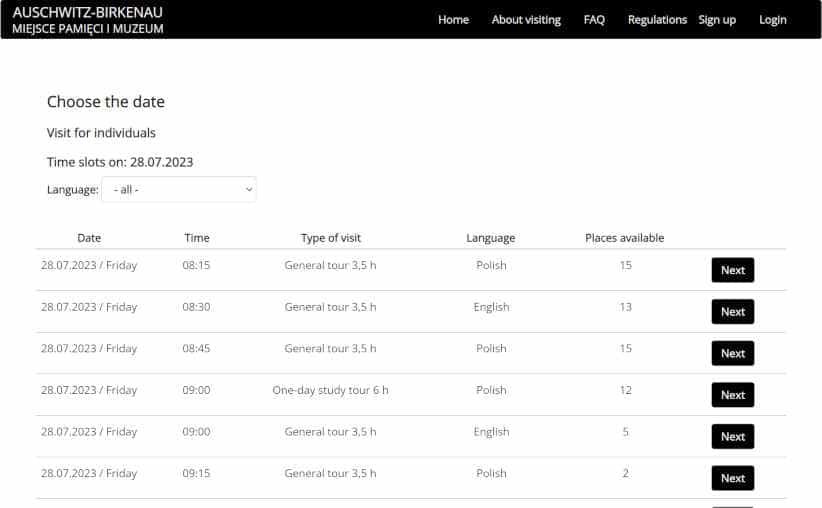Screen dimensions: 822x508
Task: Select the 08:45 time cell
Action: (x=196, y=349)
